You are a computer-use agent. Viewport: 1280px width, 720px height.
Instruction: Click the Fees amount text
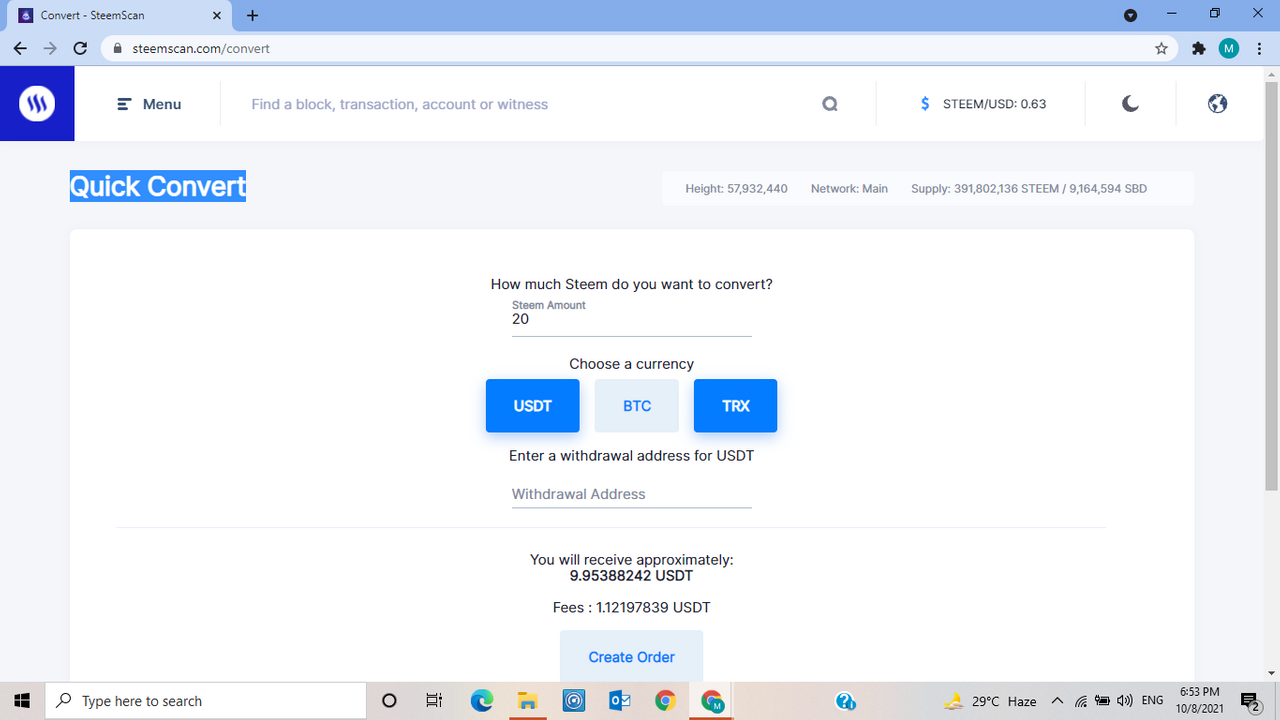pos(631,607)
